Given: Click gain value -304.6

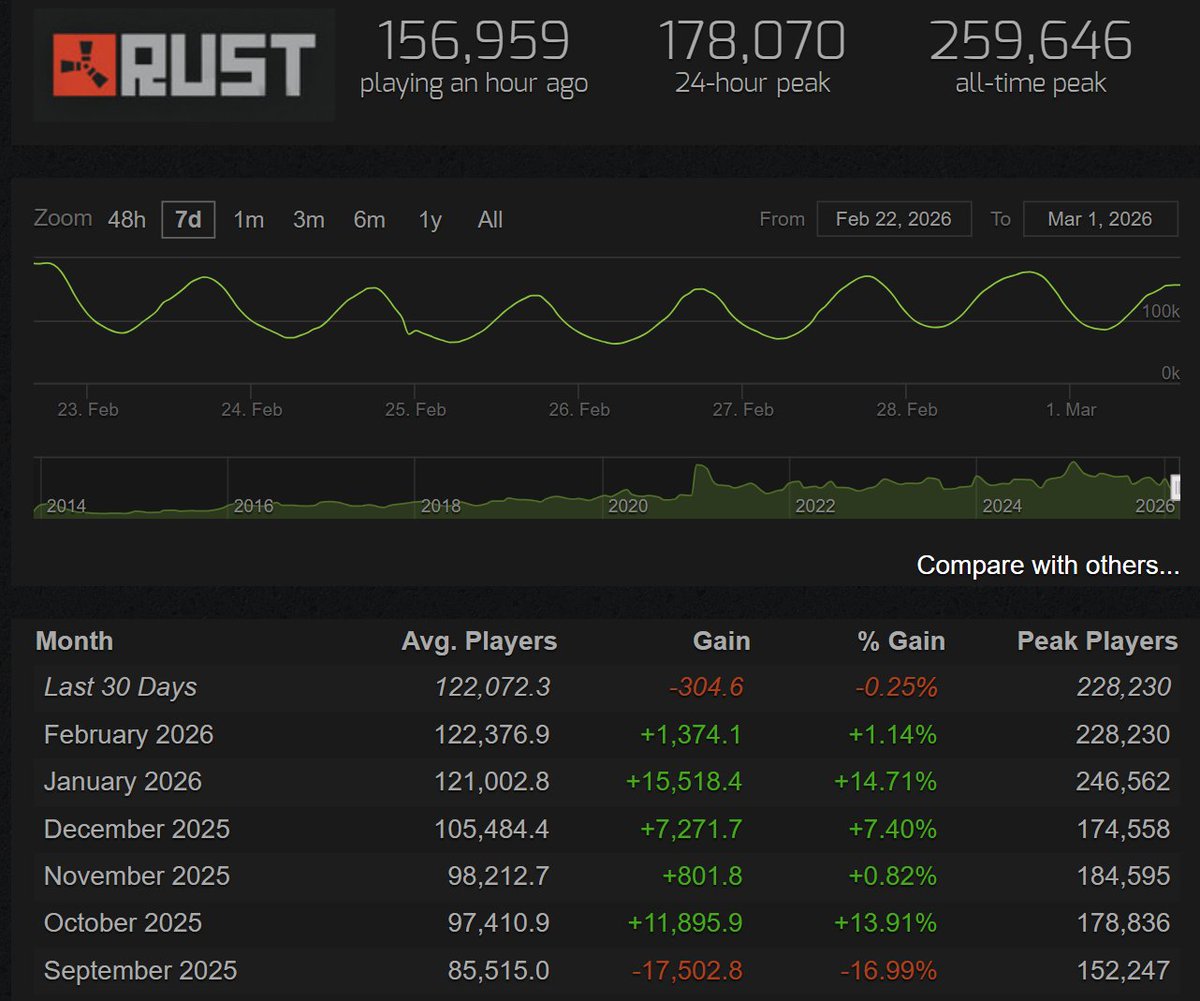Looking at the screenshot, I should click(x=704, y=687).
